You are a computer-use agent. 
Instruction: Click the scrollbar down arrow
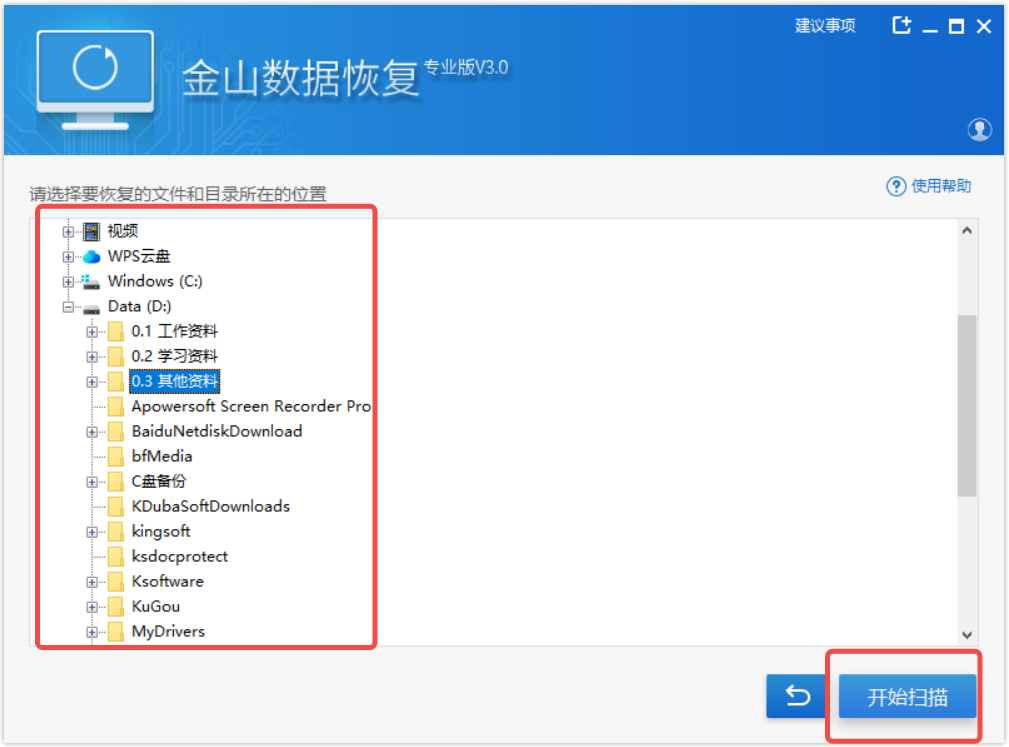pos(967,634)
